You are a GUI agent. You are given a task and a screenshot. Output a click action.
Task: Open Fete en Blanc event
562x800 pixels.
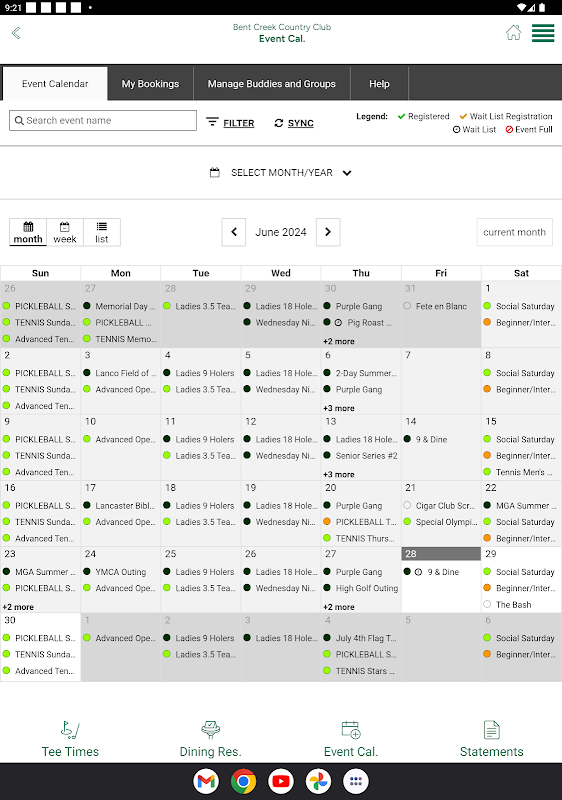click(x=441, y=306)
